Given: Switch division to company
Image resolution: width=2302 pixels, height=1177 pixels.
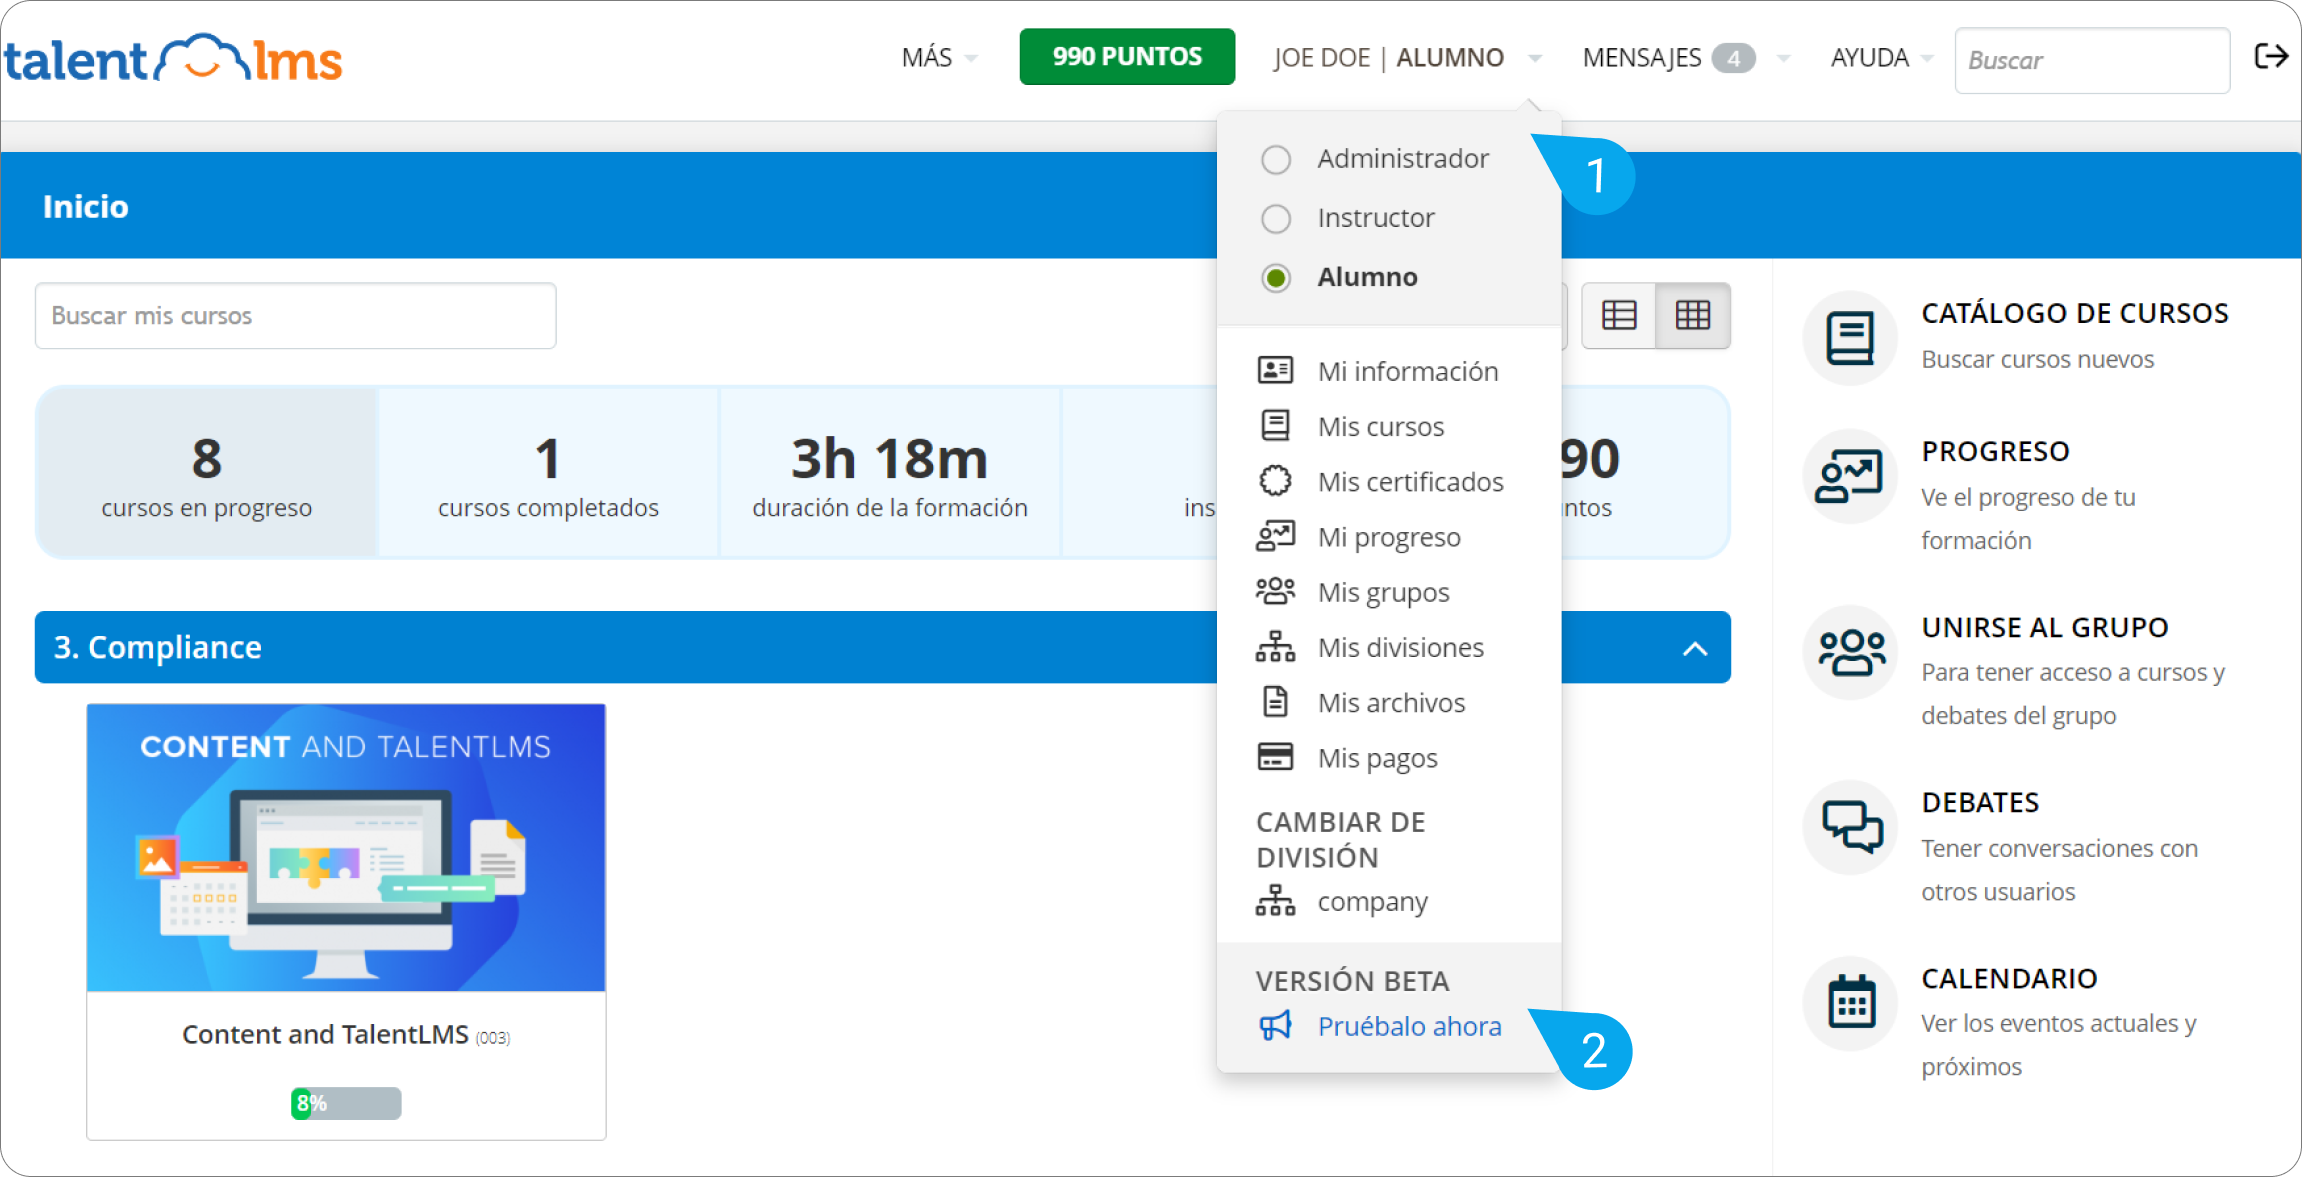Looking at the screenshot, I should point(1372,901).
